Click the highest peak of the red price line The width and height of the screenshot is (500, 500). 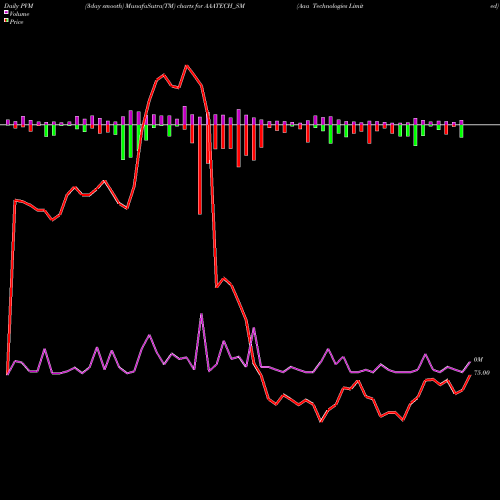[186, 66]
